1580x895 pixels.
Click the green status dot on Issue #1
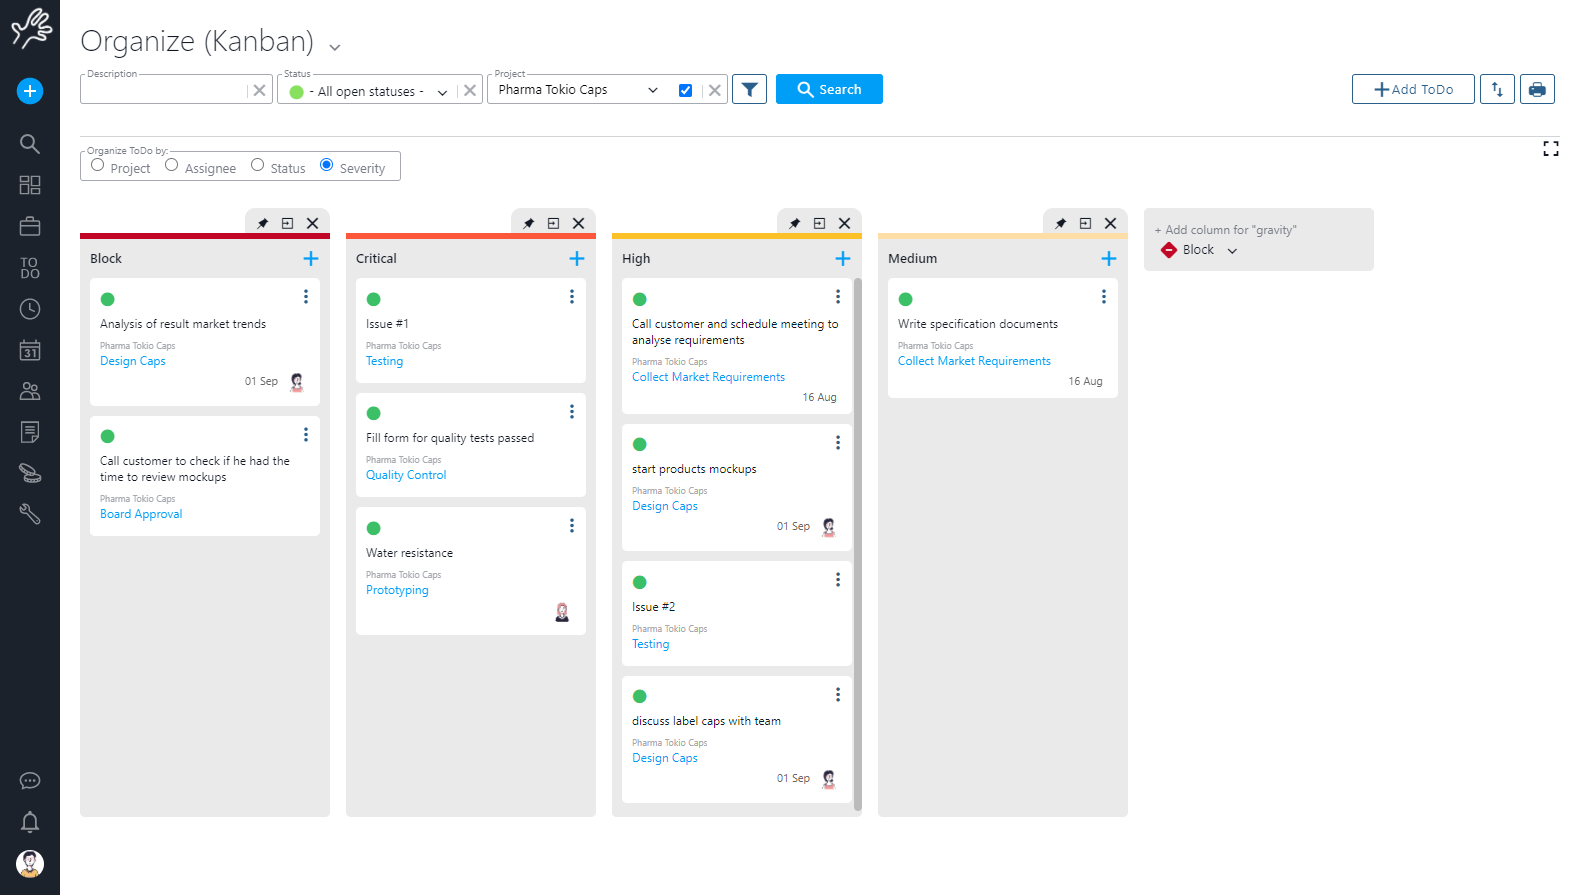tap(374, 299)
